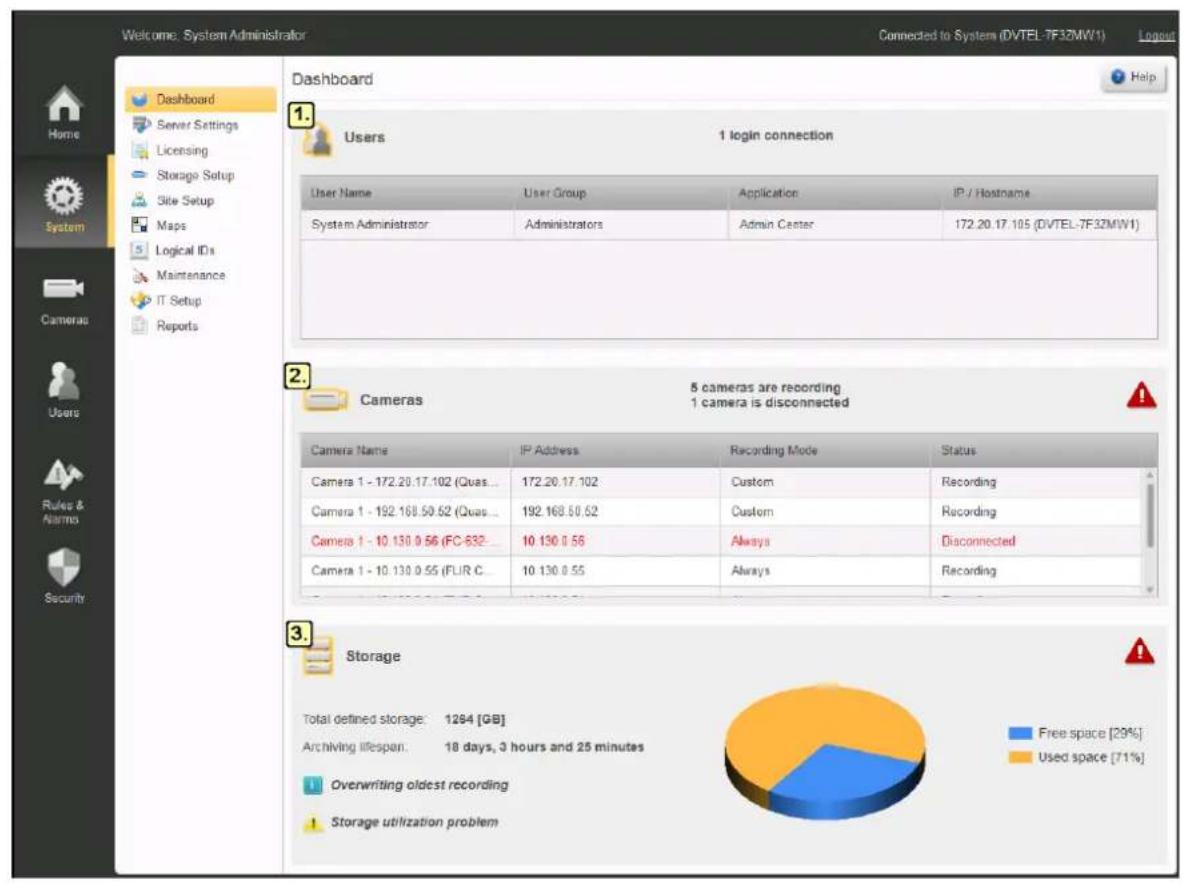Image resolution: width=1184 pixels, height=884 pixels.
Task: Click the Maintenance icon
Action: tap(140, 276)
